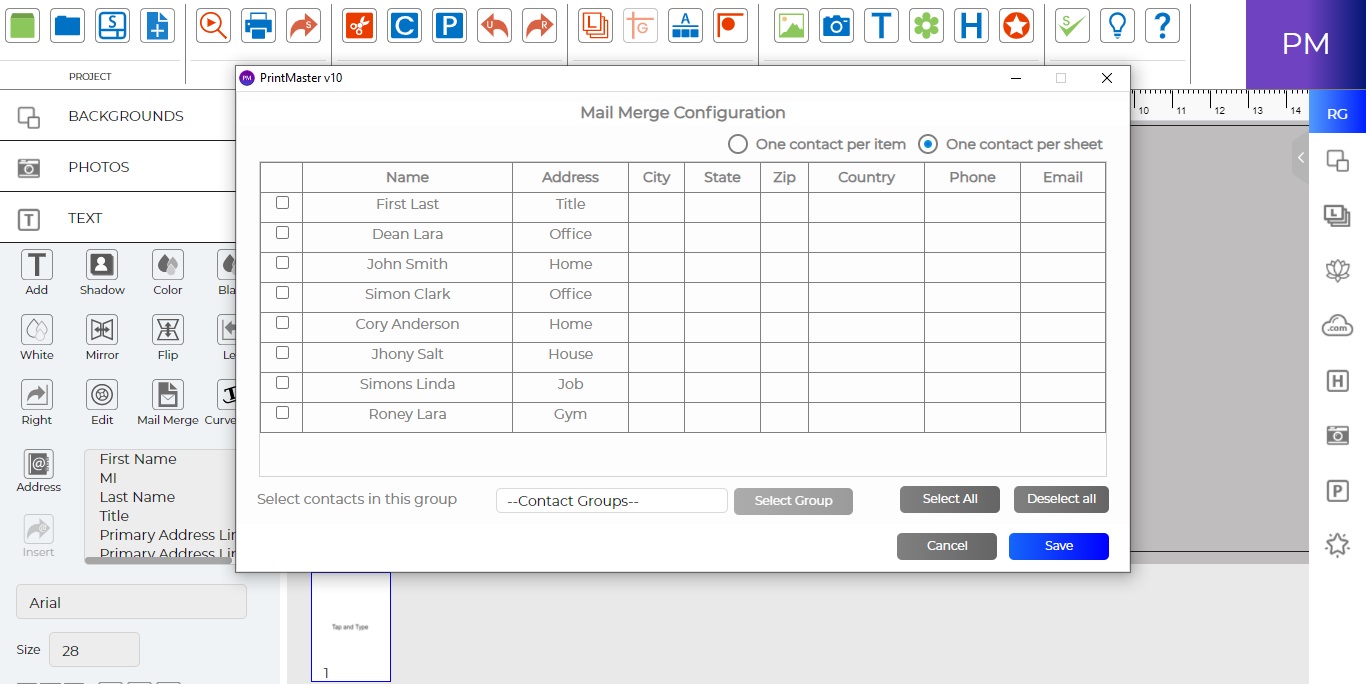Open project with the blue folder icon
The width and height of the screenshot is (1366, 684).
68,26
